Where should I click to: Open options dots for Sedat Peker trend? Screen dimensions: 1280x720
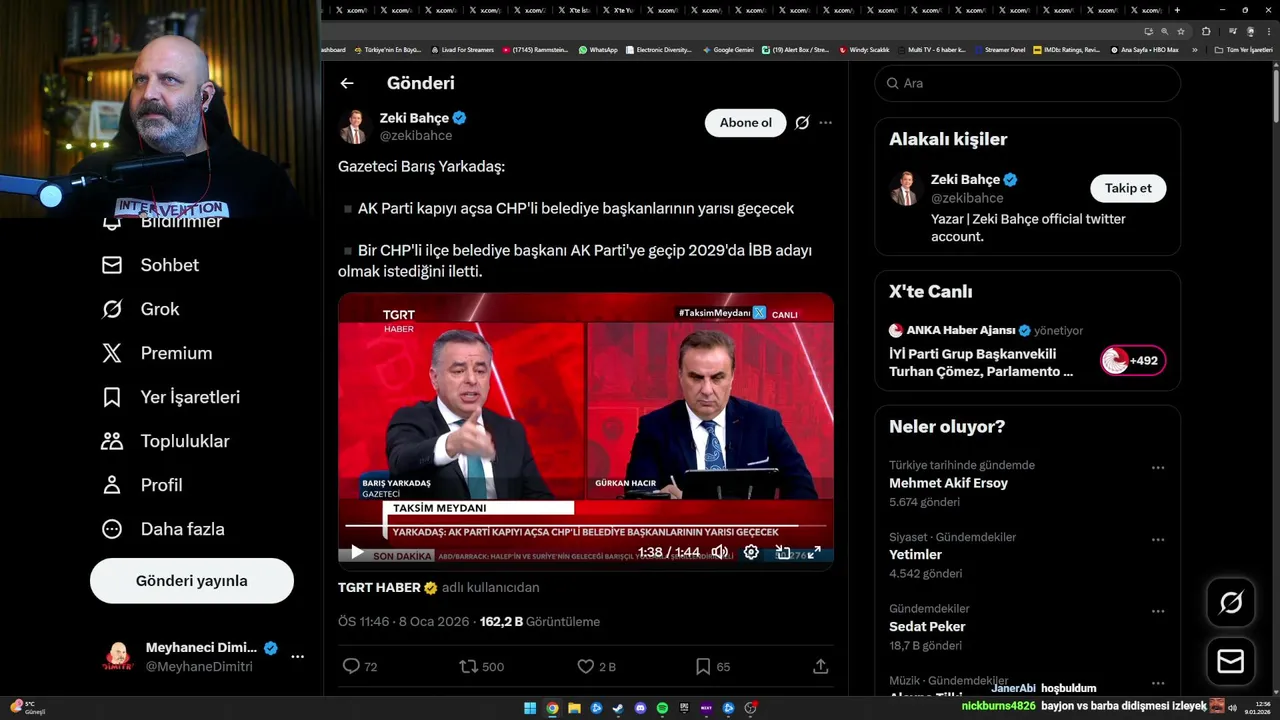(1157, 611)
